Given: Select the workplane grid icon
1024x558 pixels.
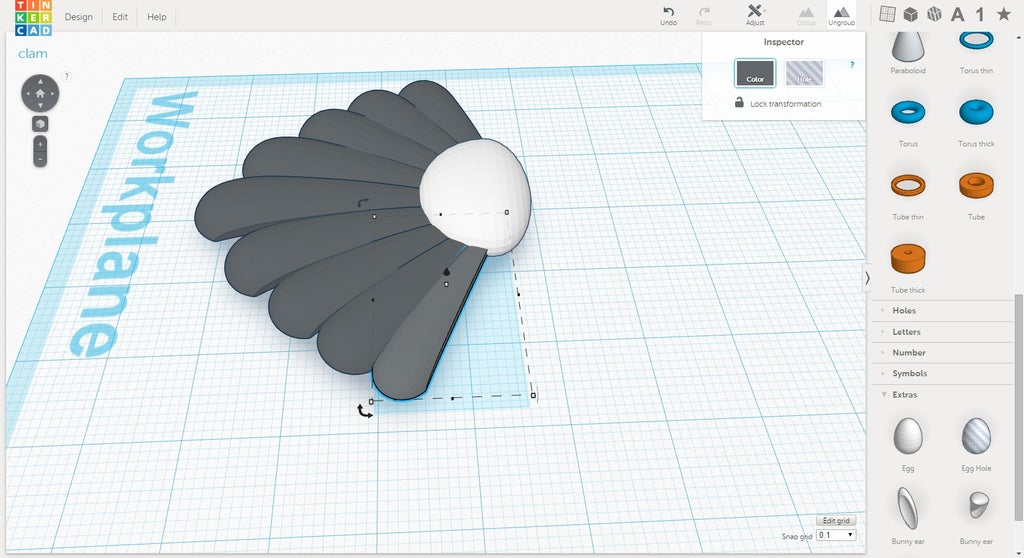Looking at the screenshot, I should click(x=887, y=14).
